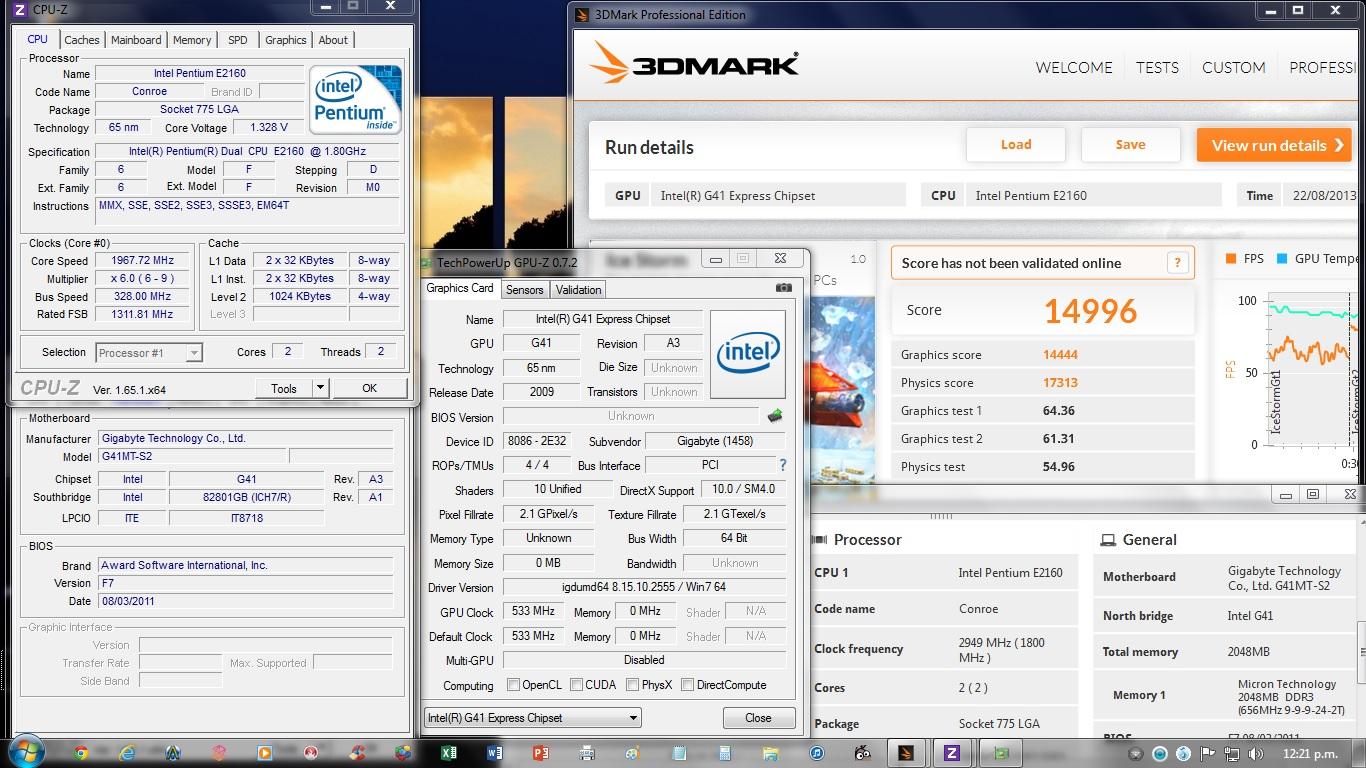The height and width of the screenshot is (768, 1366).
Task: Open the Windows Start orb
Action: pyautogui.click(x=28, y=752)
